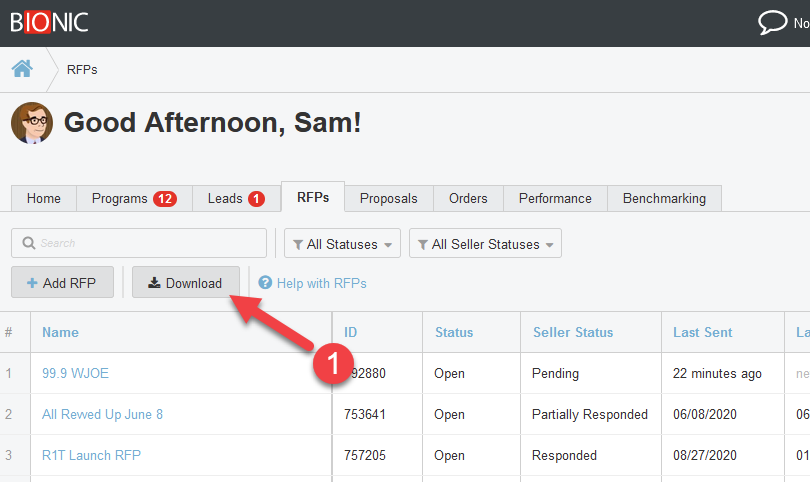Click the Help with RFPs link

click(321, 283)
